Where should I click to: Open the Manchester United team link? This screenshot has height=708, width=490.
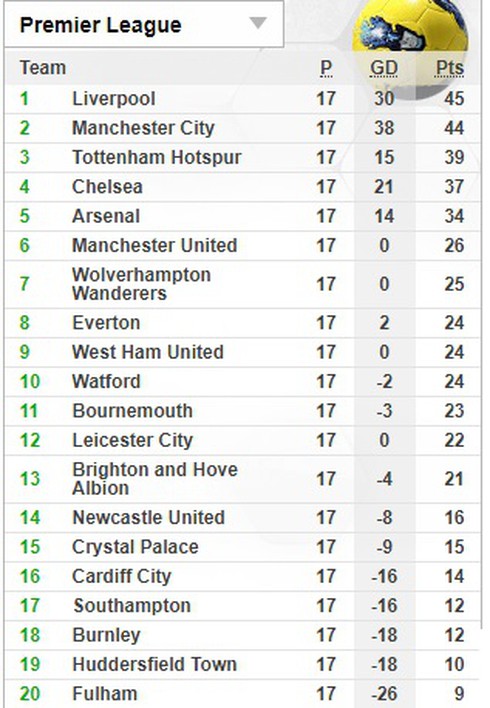[x=154, y=245]
